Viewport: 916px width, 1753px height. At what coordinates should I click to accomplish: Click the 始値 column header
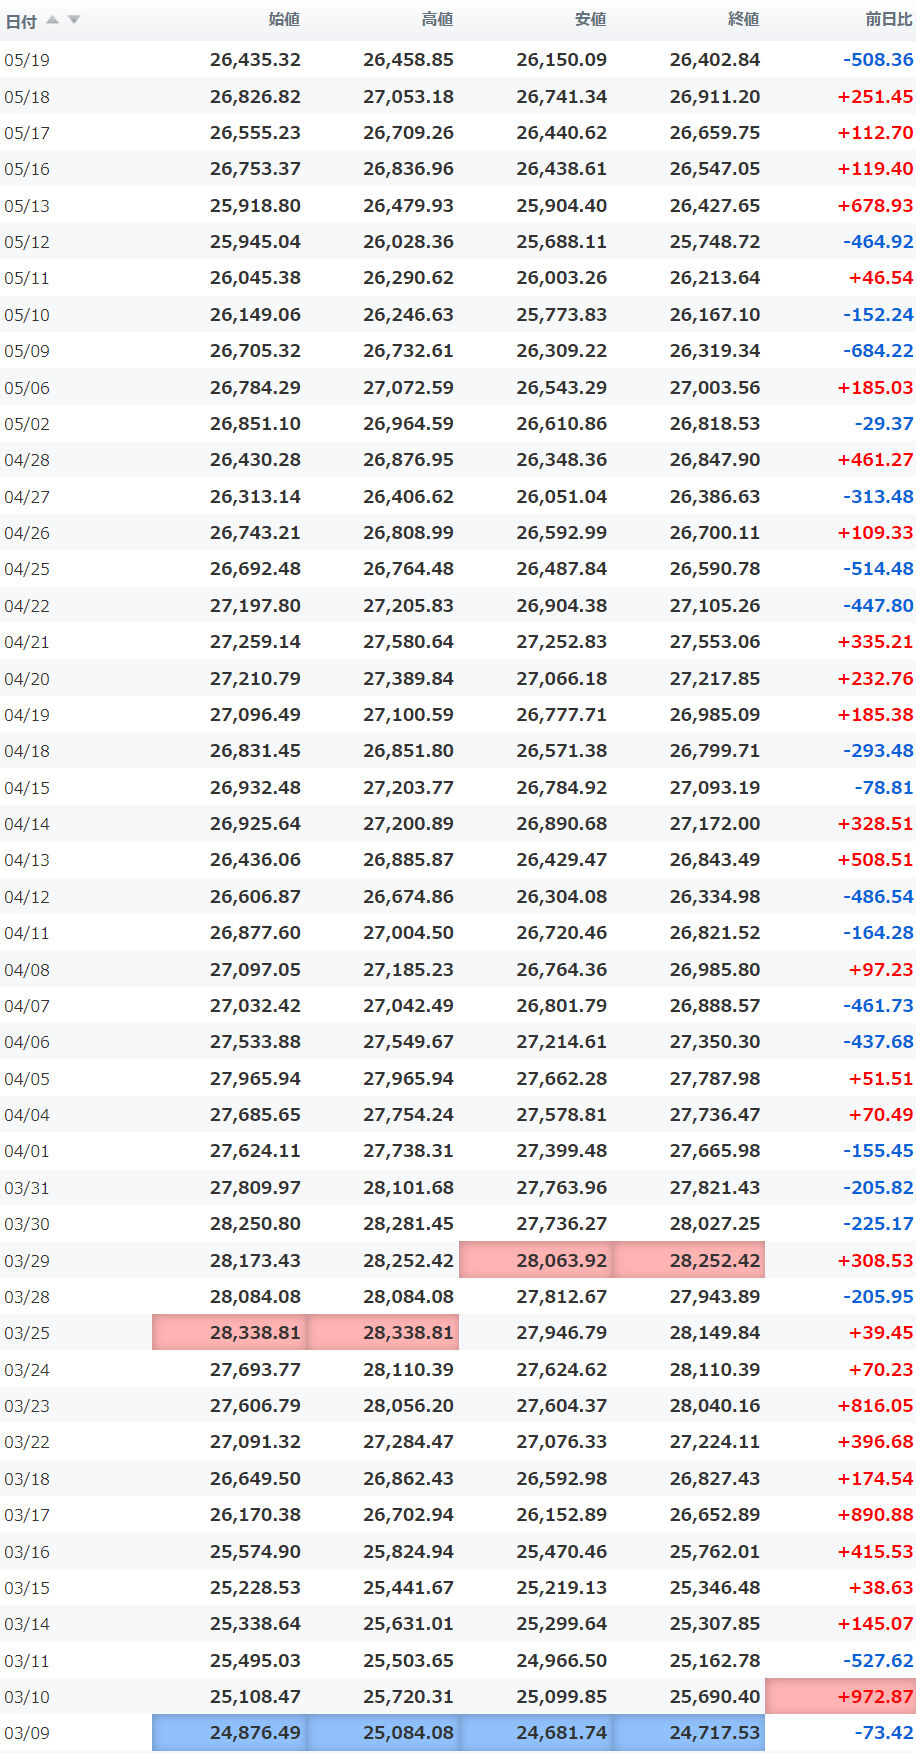[284, 19]
